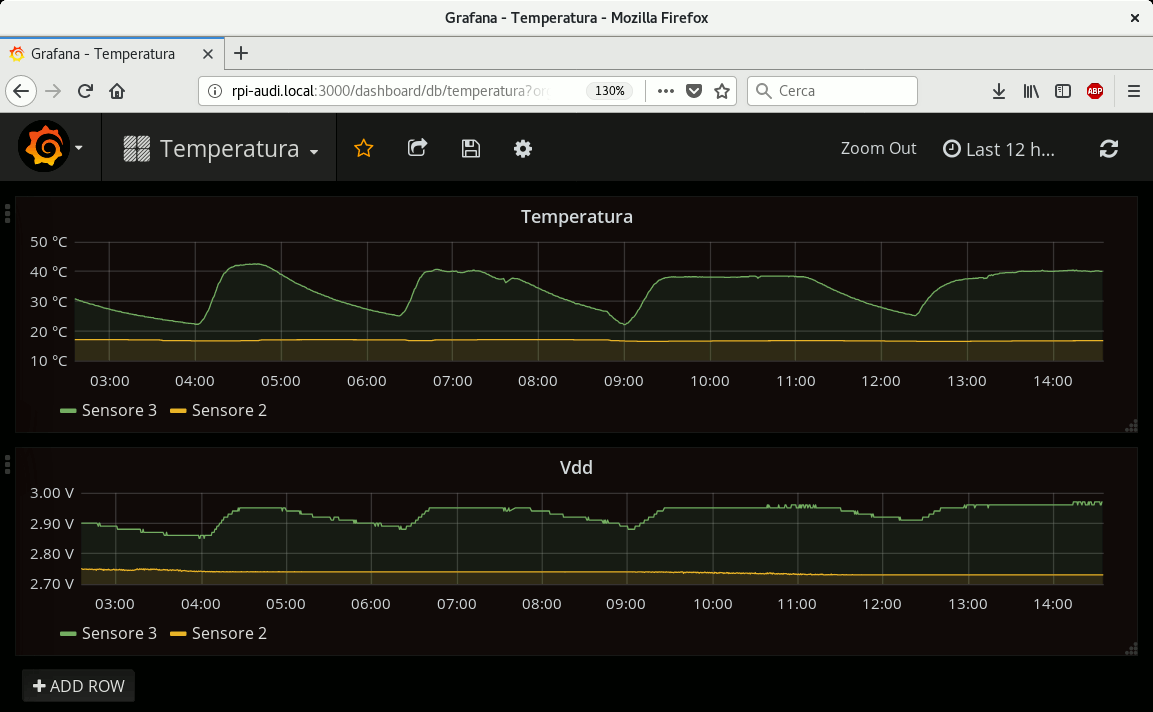Toggle Sensore 3 series in Vdd legend

click(x=119, y=633)
